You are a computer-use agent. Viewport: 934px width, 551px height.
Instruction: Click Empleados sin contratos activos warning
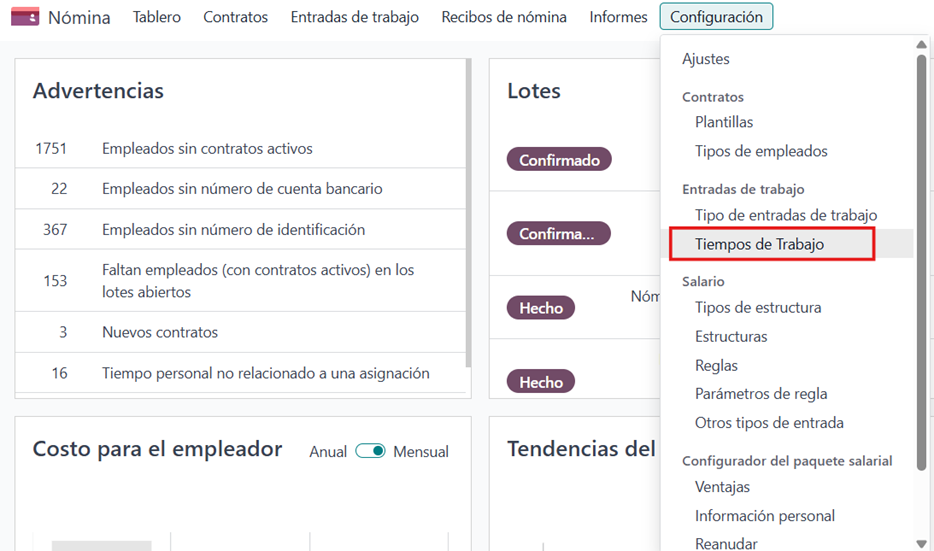(207, 148)
